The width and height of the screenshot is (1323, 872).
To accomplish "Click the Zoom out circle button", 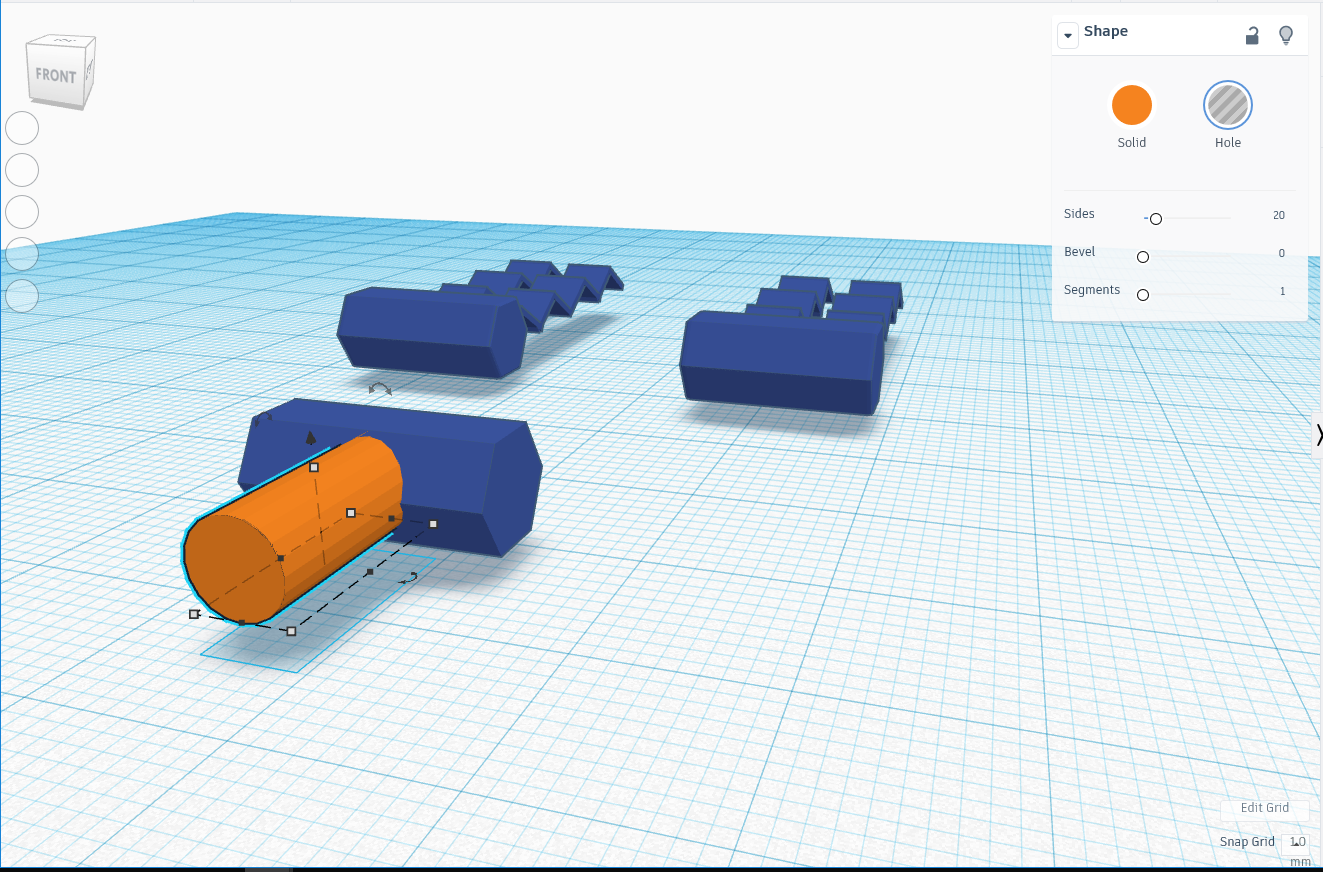I will pos(22,254).
